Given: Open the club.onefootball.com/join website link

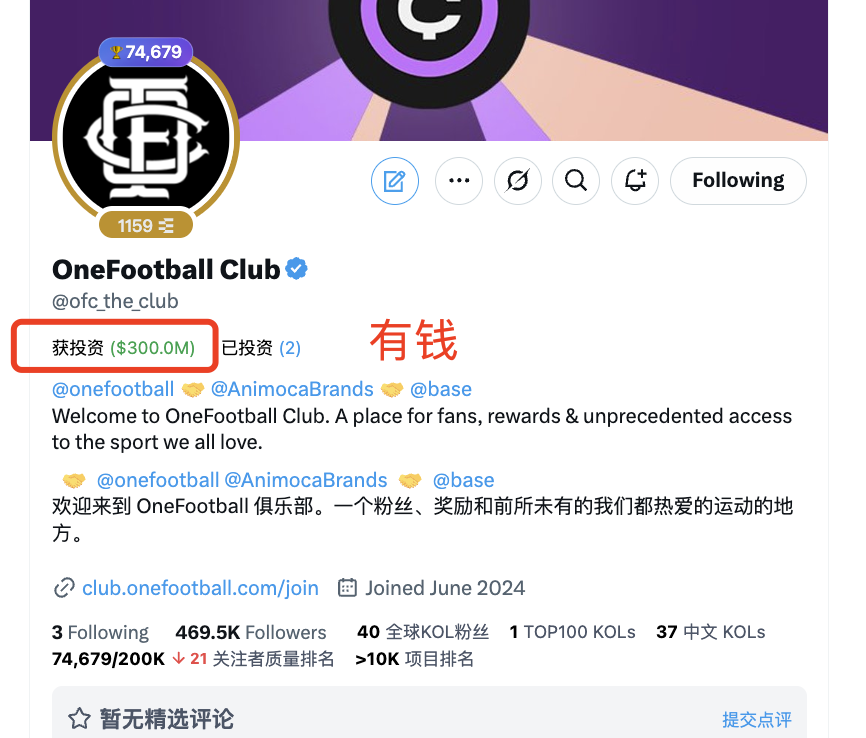Looking at the screenshot, I should pyautogui.click(x=200, y=588).
